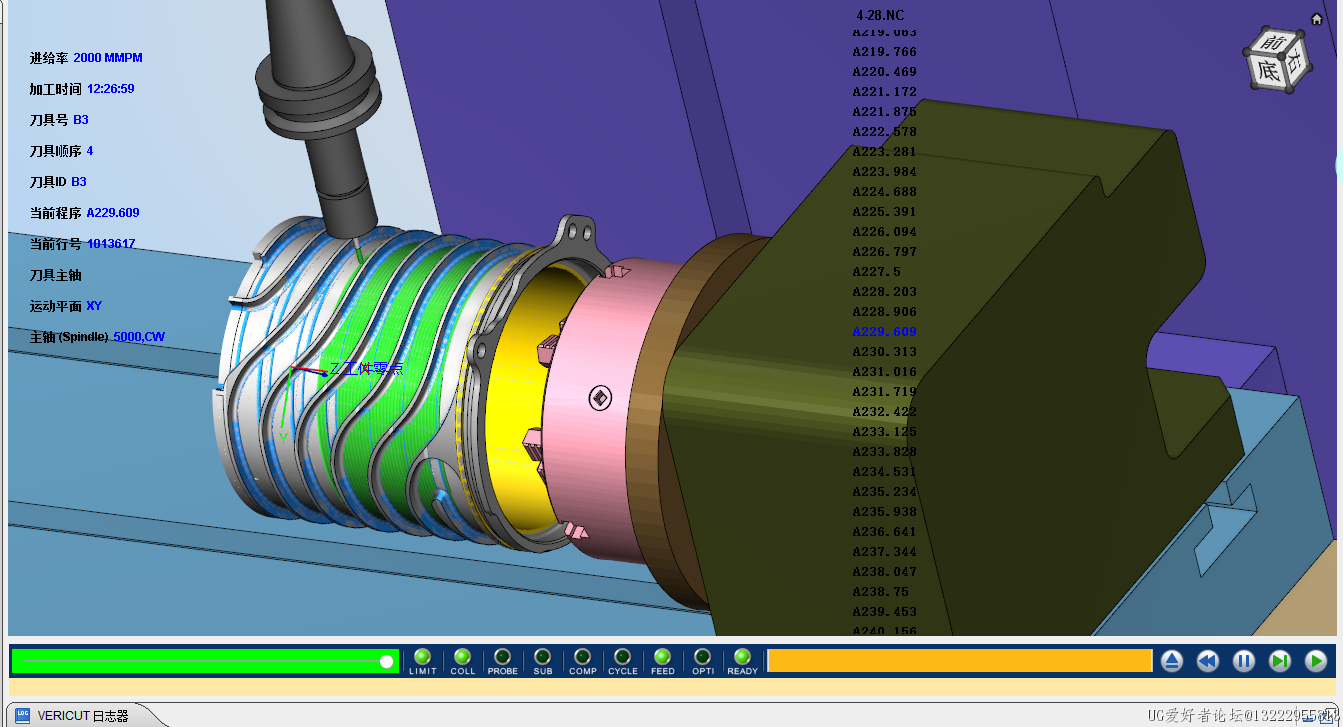Click the 加工时间 12:26:59 readout
The image size is (1343, 727).
pos(82,89)
